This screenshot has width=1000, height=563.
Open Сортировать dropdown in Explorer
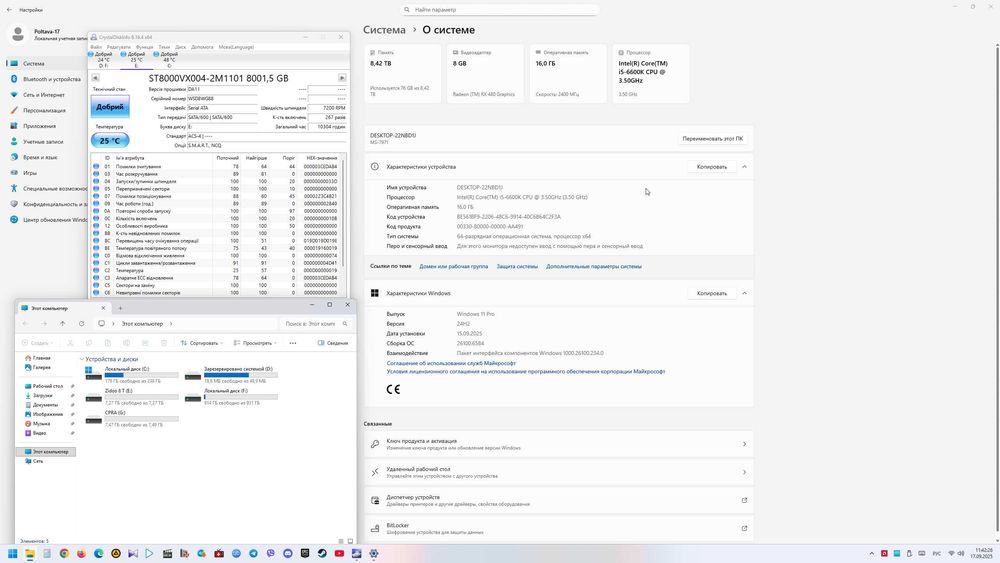(x=202, y=343)
